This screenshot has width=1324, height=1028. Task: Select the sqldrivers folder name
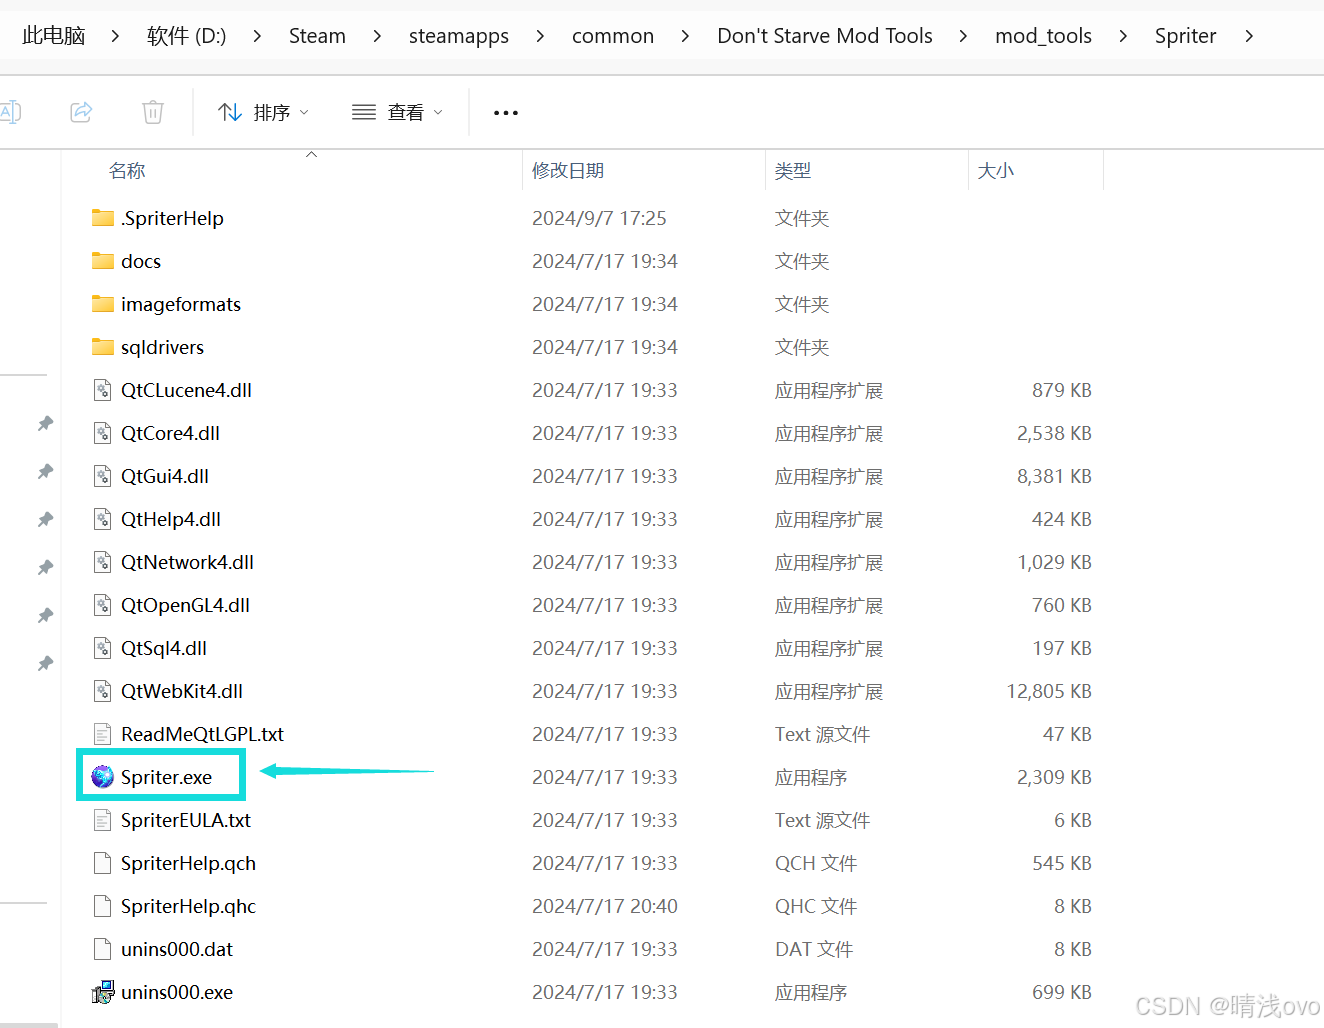click(x=162, y=347)
